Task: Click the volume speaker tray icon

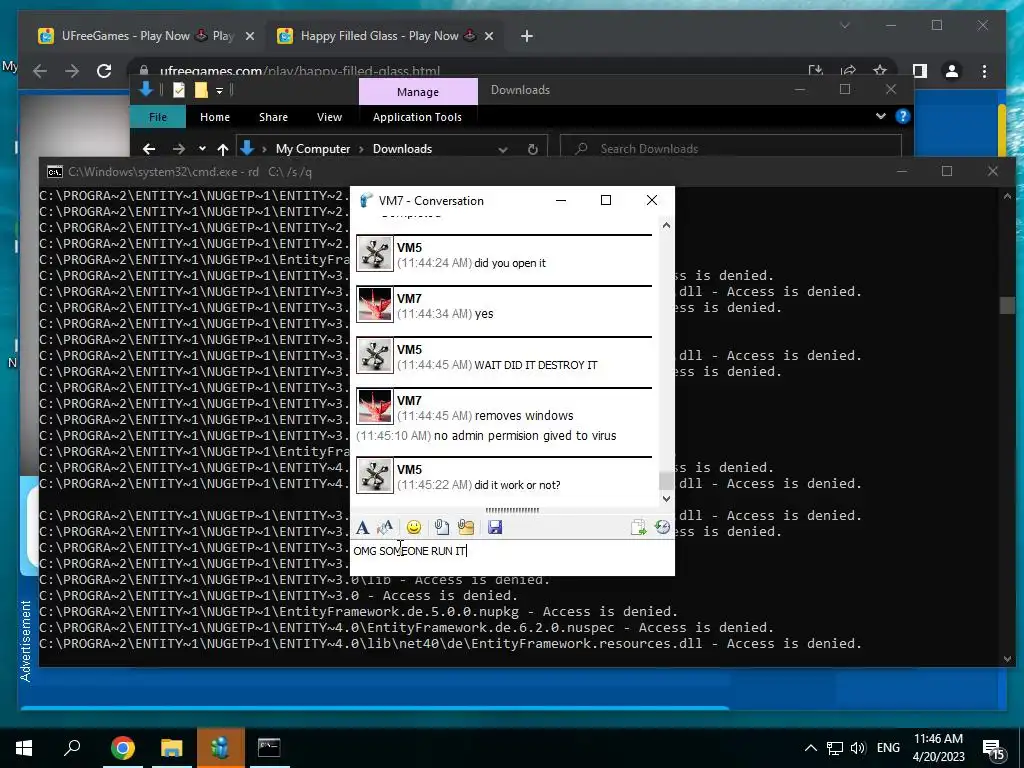Action: point(857,748)
